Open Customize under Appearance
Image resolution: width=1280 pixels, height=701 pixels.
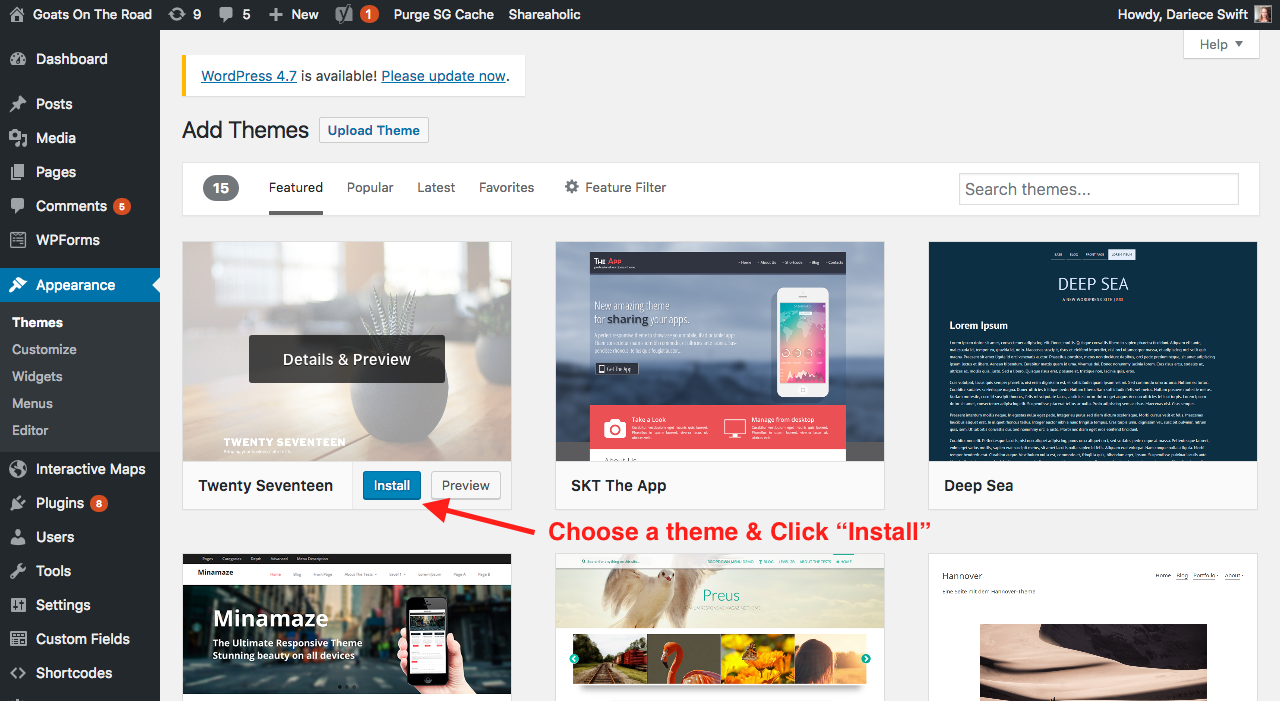coord(44,349)
